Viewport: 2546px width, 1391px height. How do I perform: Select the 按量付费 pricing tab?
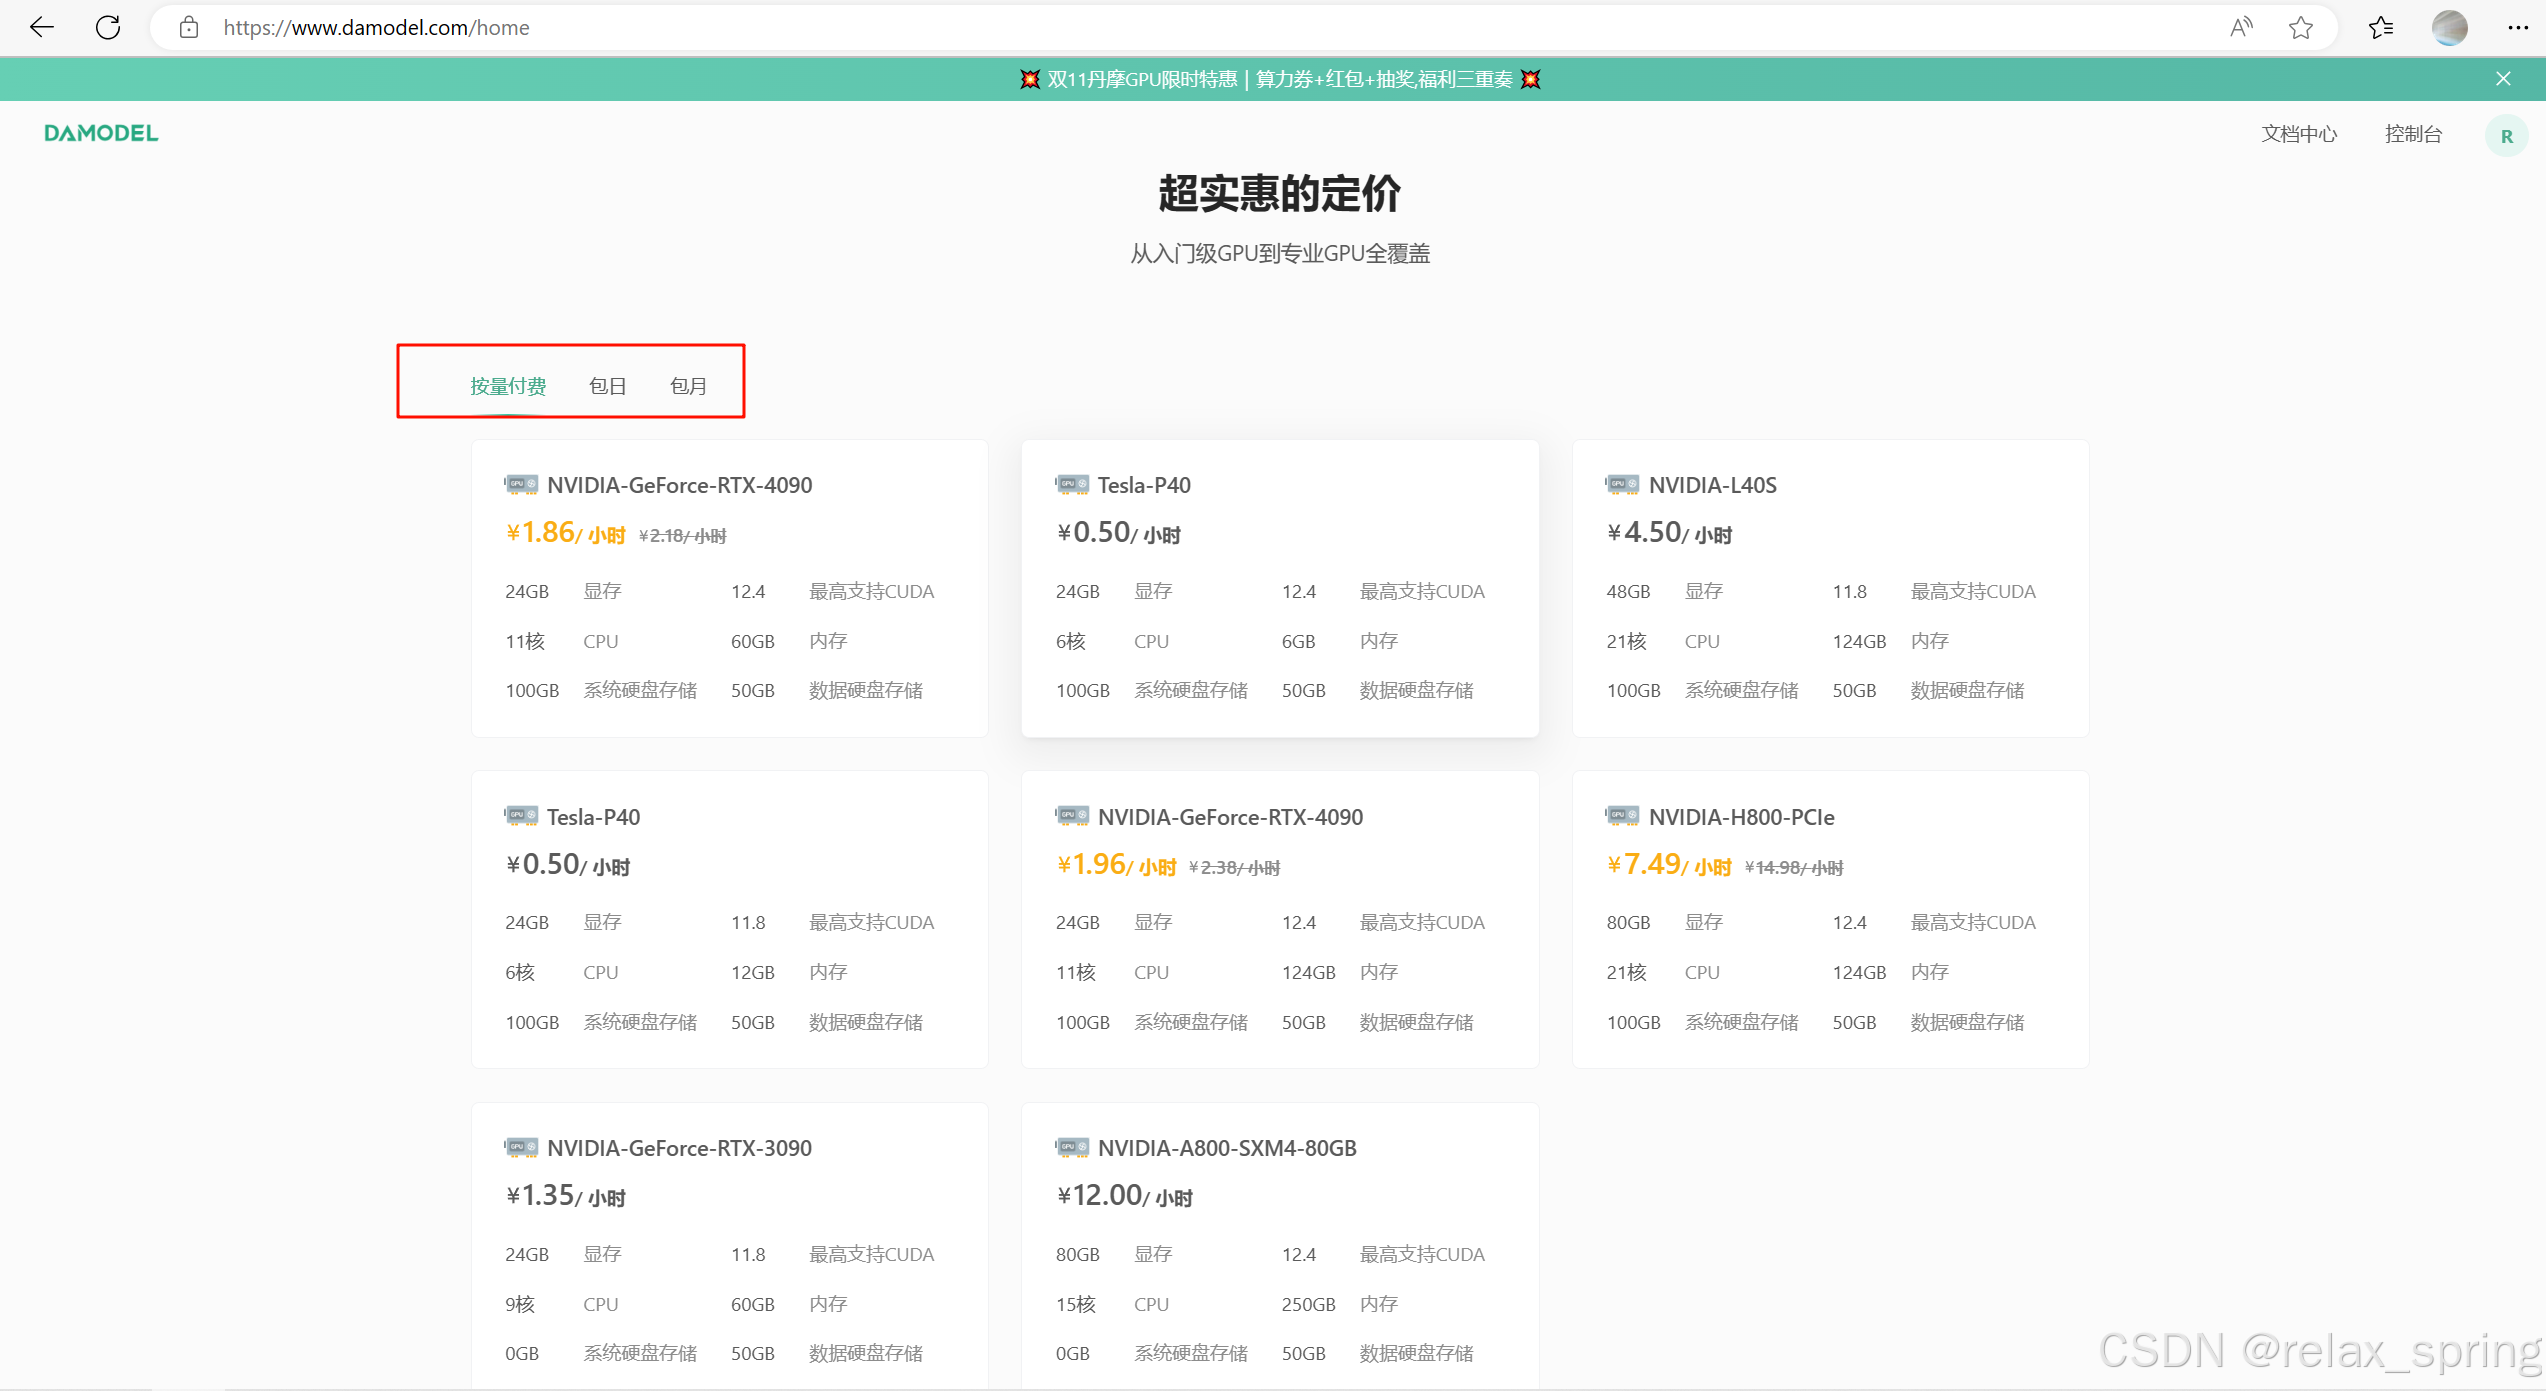pos(508,386)
